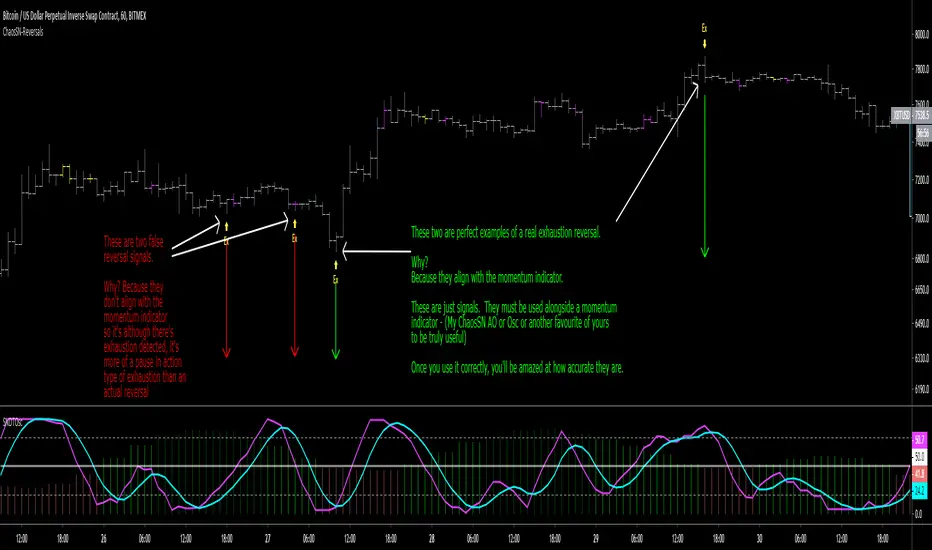Screen dimensions: 932x550
Task: Click the 6190.0 price axis label
Action: click(x=921, y=389)
